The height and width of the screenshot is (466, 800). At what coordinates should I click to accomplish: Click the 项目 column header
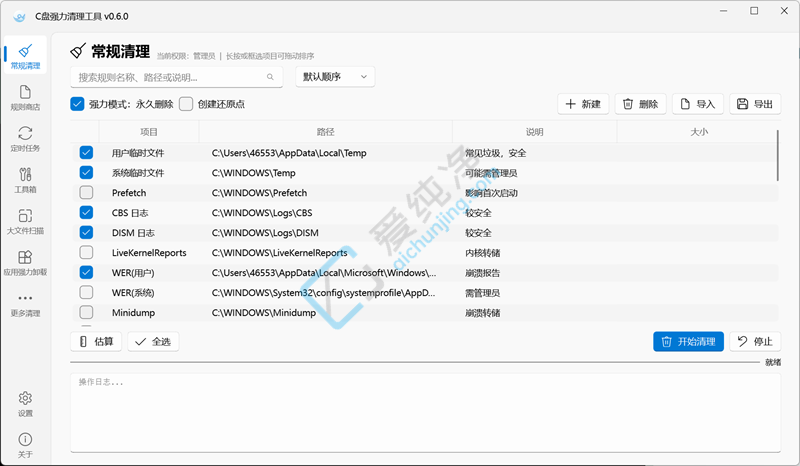[149, 132]
